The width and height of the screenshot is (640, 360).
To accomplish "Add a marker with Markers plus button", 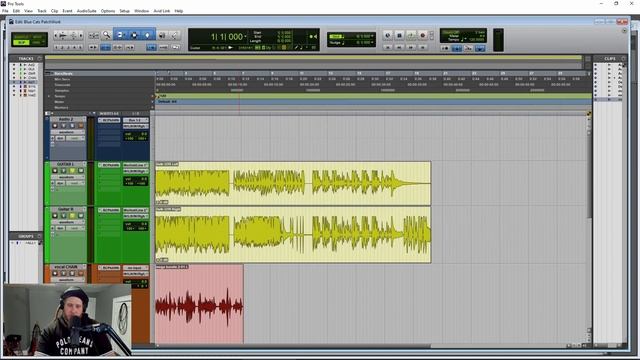I will tap(153, 107).
